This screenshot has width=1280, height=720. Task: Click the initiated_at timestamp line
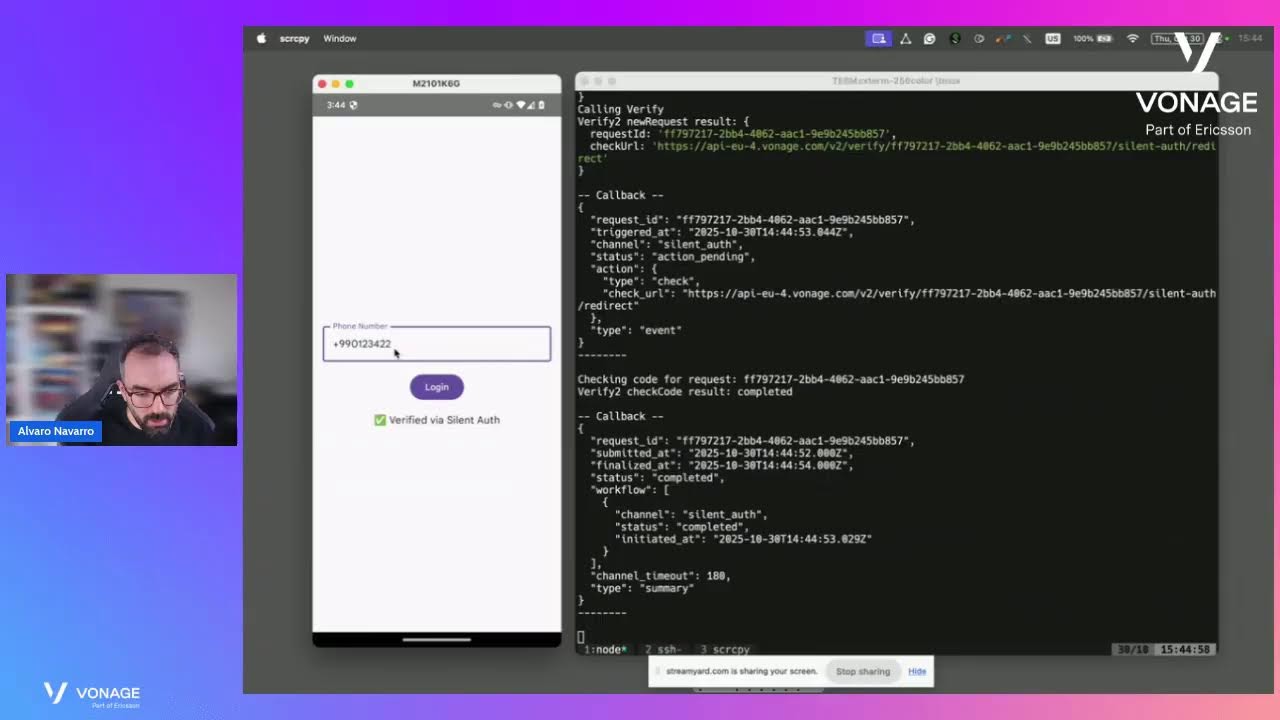tap(743, 539)
